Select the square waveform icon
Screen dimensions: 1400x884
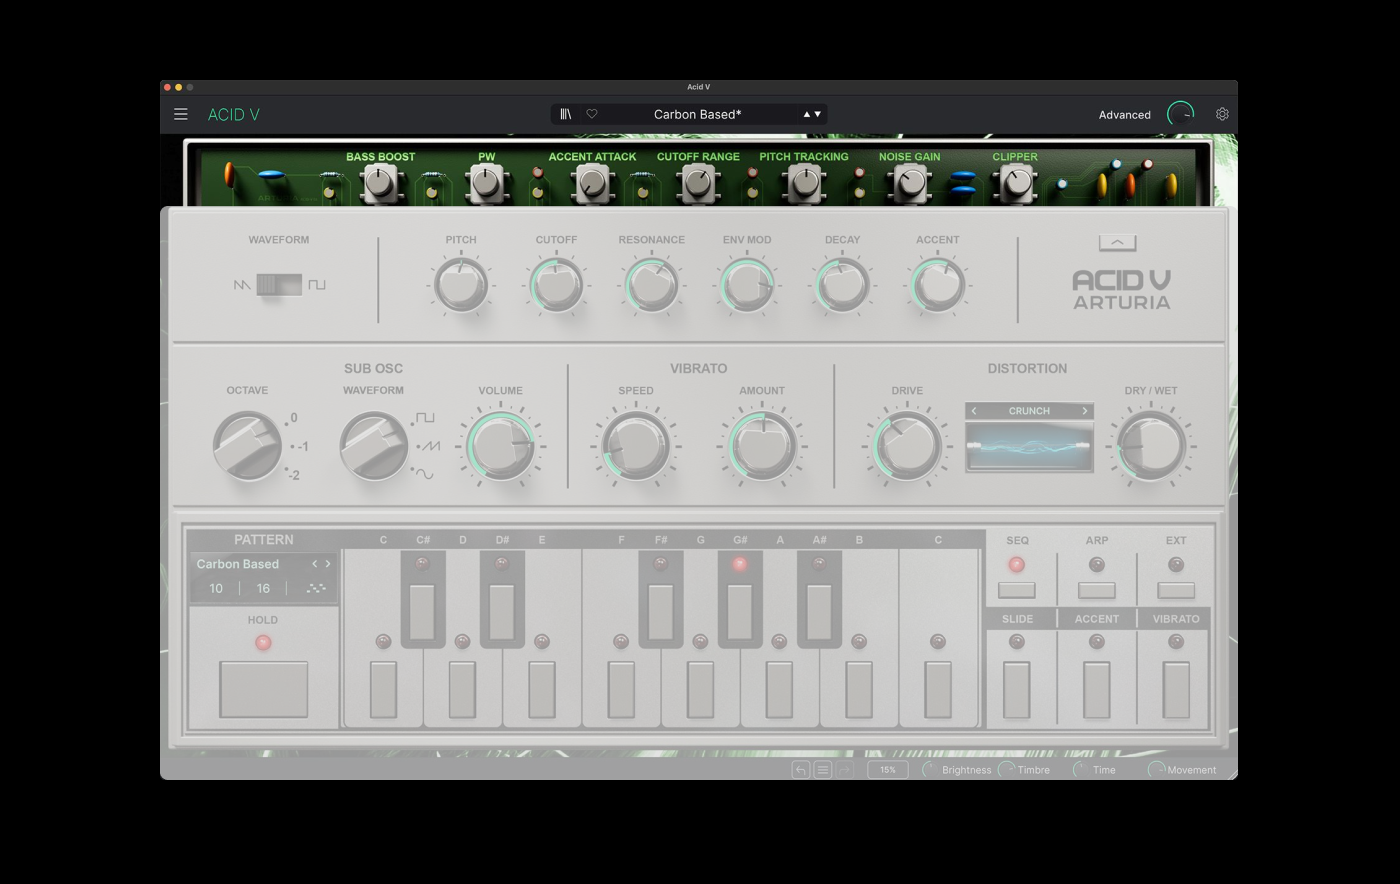point(317,285)
